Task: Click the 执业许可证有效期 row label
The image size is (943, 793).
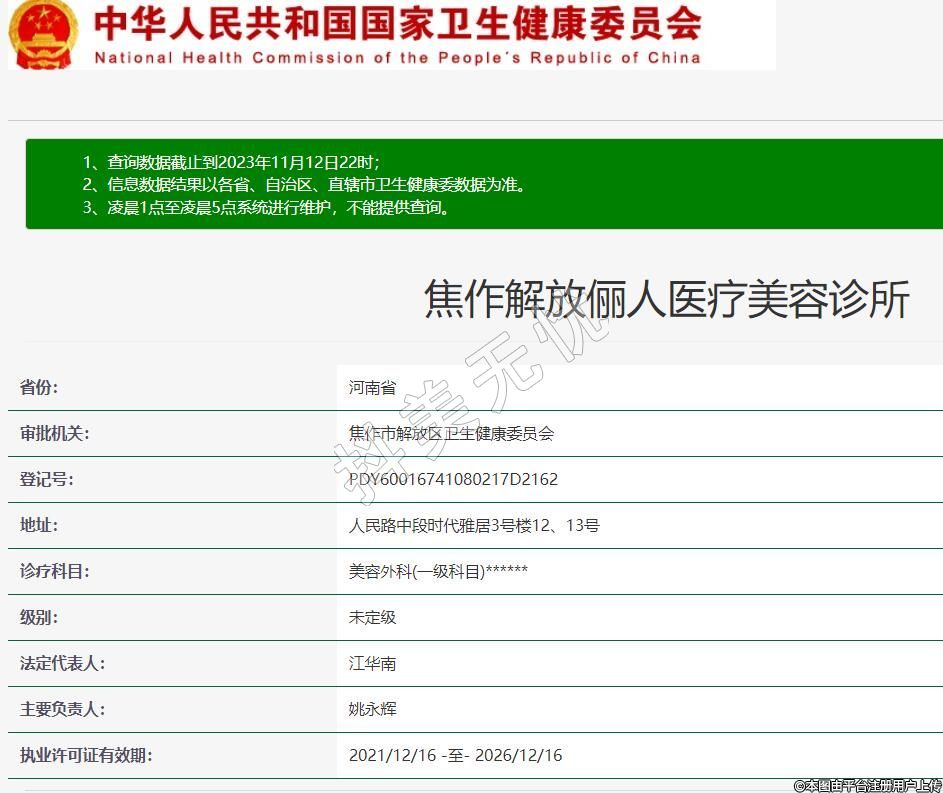Action: pyautogui.click(x=86, y=756)
